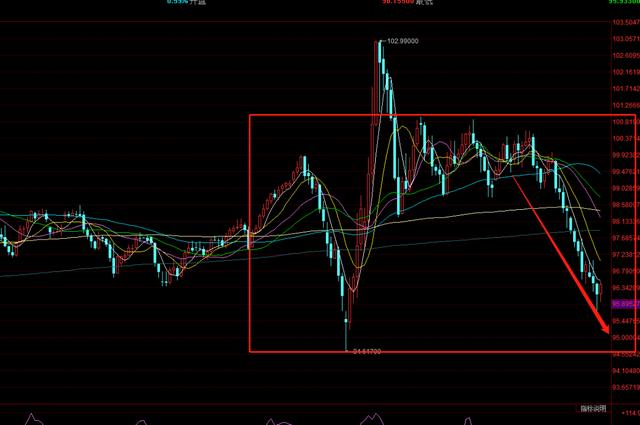Click the 95.00 price axis label

click(626, 338)
